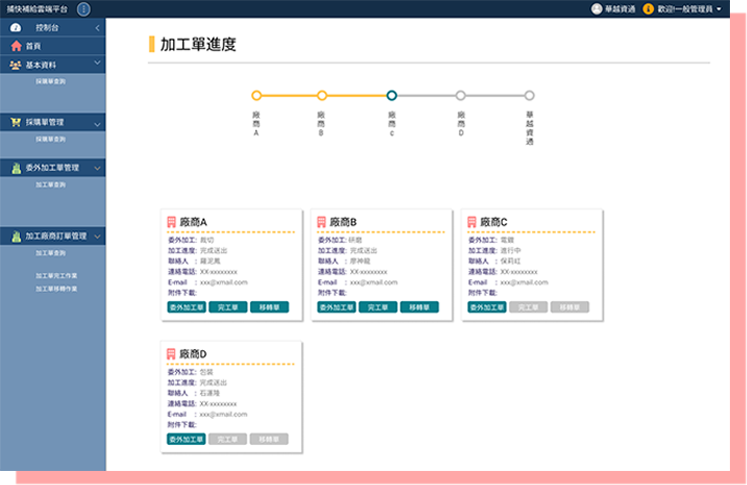Image resolution: width=747 pixels, height=485 pixels.
Task: Expand the 基本資料 section chevron
Action: pos(97,64)
